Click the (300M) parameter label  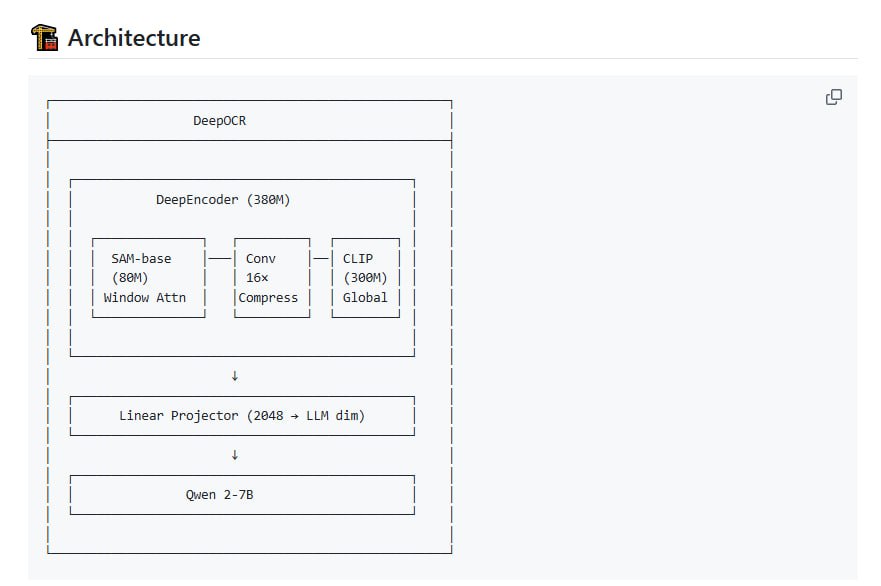pyautogui.click(x=365, y=278)
